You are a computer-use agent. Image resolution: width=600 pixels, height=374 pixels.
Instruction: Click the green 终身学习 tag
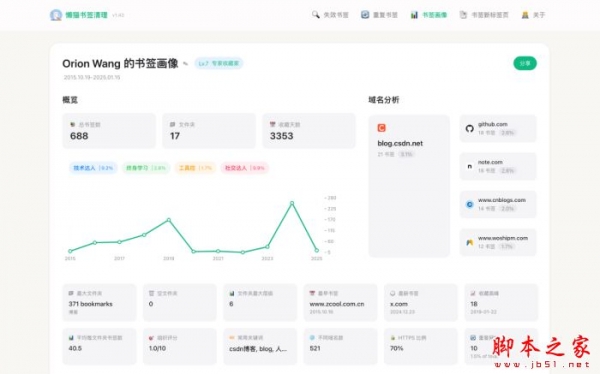pyautogui.click(x=146, y=168)
